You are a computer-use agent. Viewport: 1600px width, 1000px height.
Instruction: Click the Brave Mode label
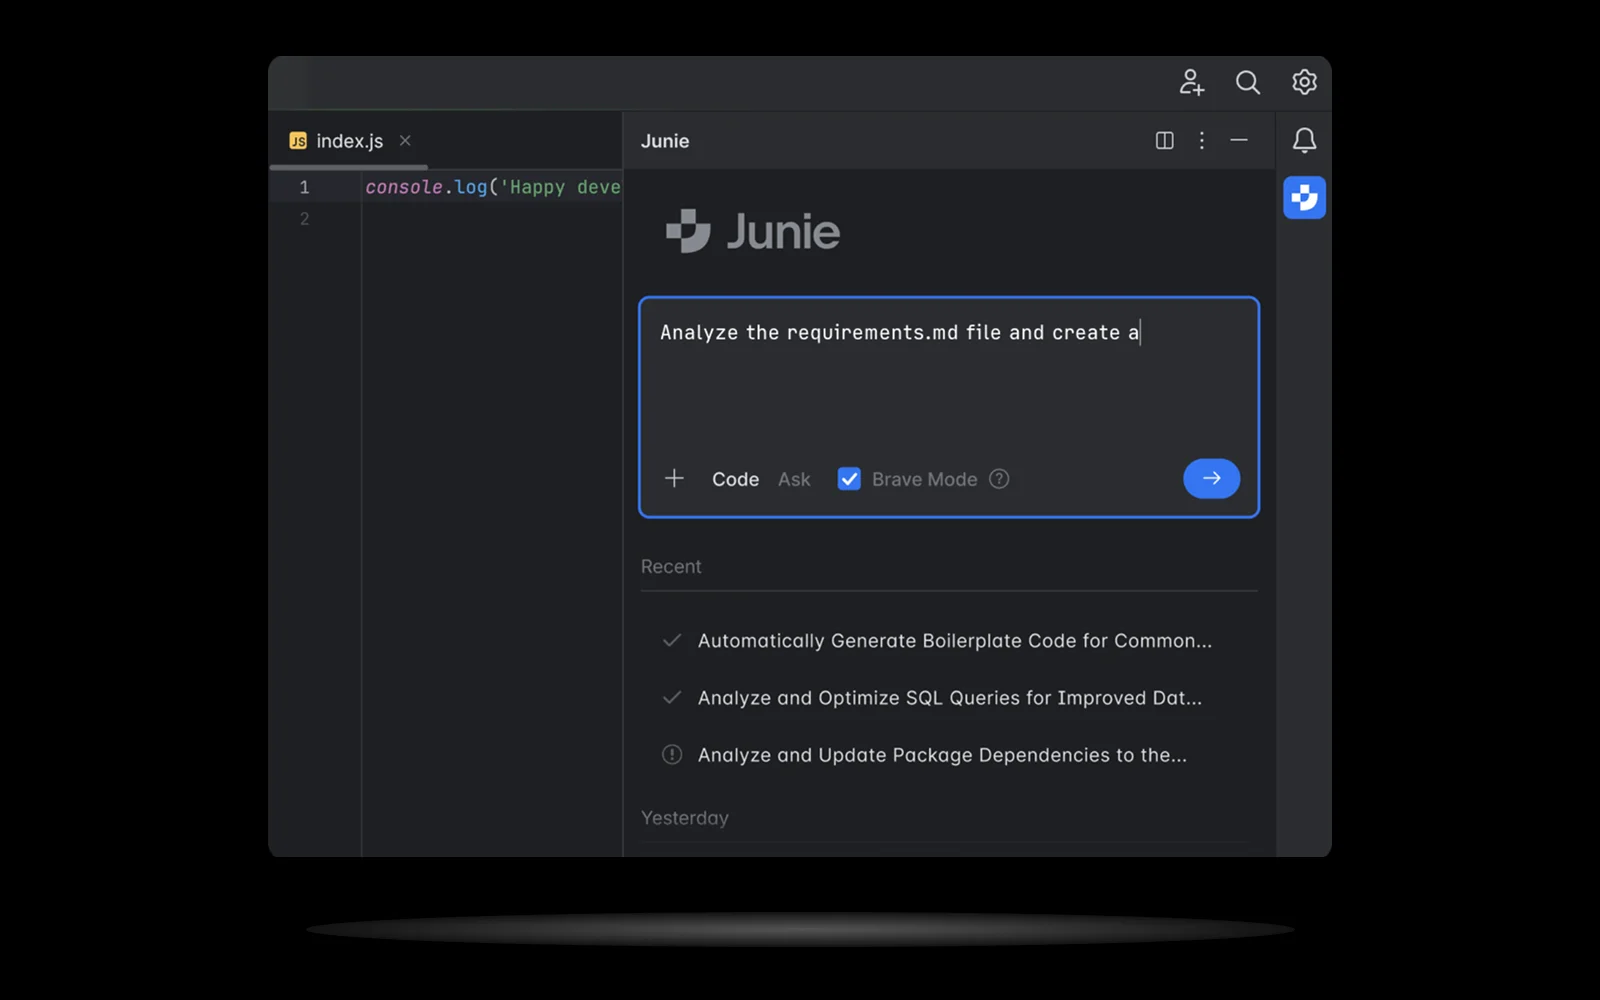click(924, 479)
